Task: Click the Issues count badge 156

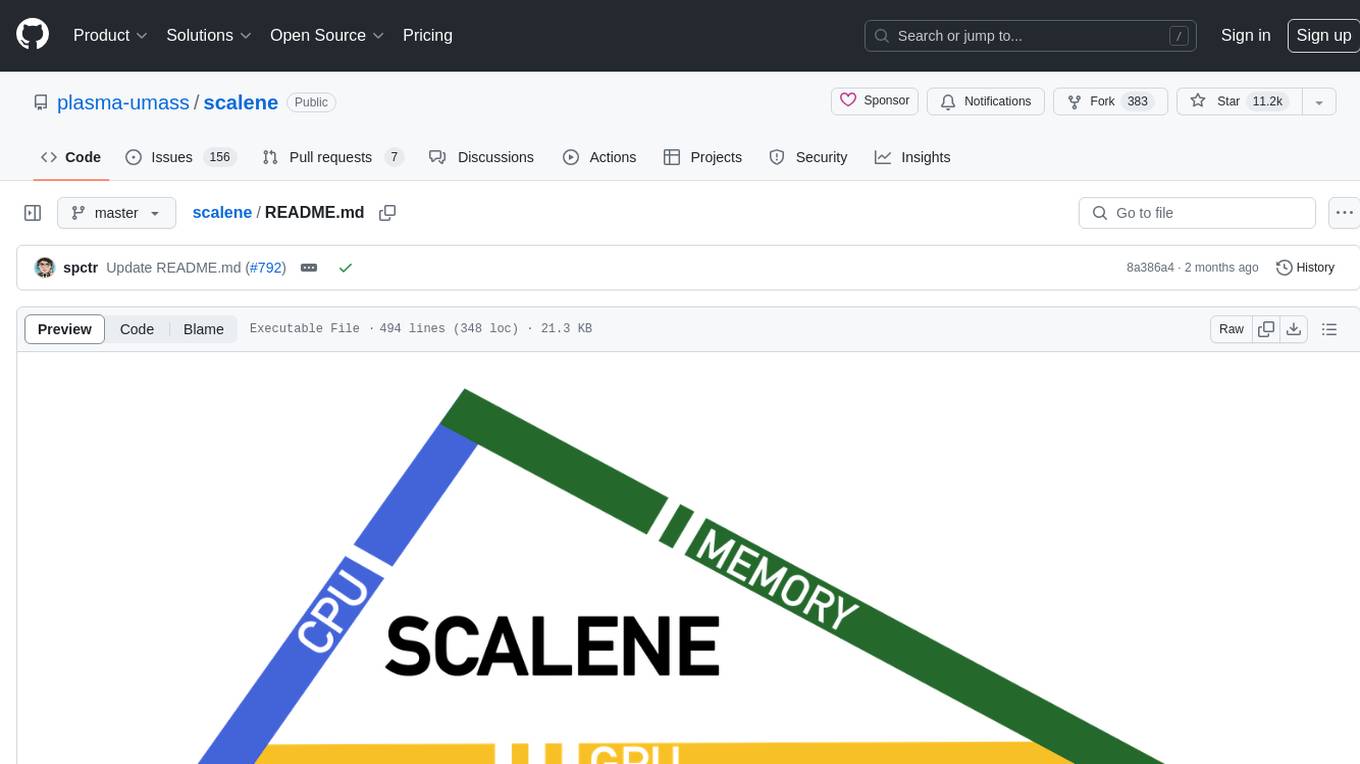Action: pyautogui.click(x=219, y=157)
